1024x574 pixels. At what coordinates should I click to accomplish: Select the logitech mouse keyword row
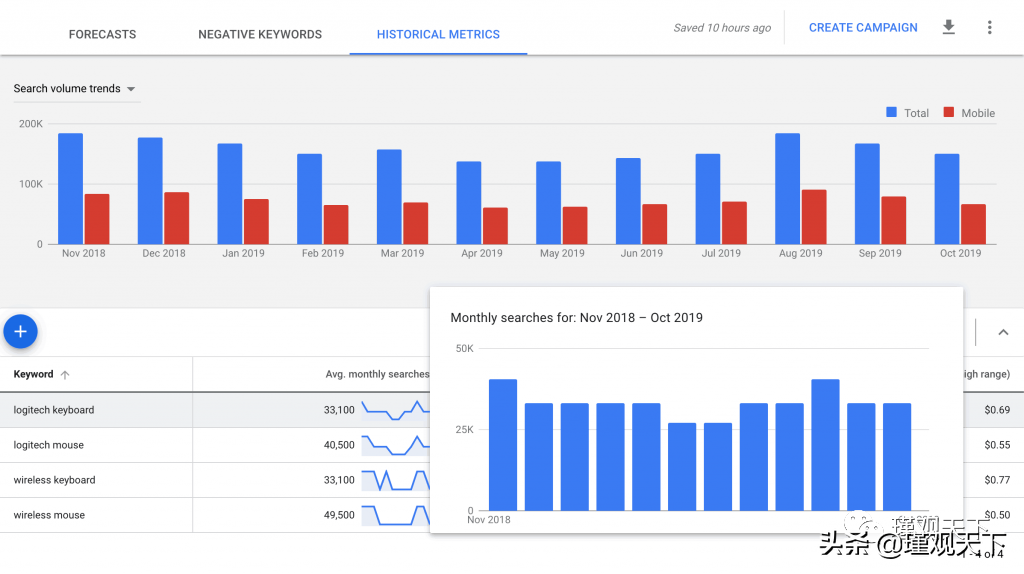48,445
